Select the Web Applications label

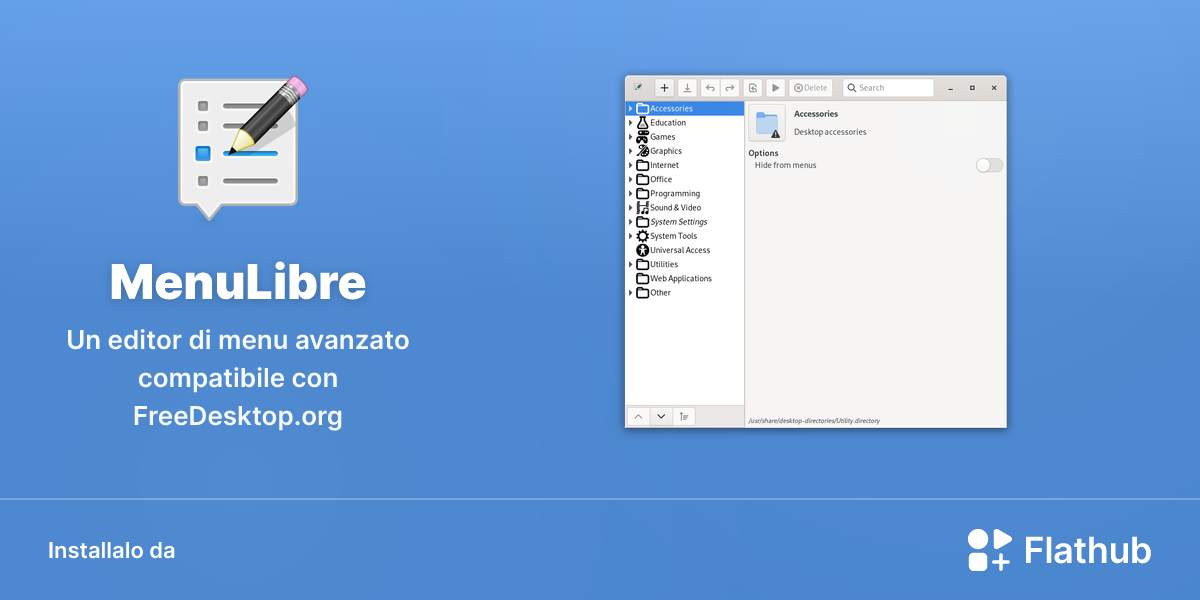(681, 279)
